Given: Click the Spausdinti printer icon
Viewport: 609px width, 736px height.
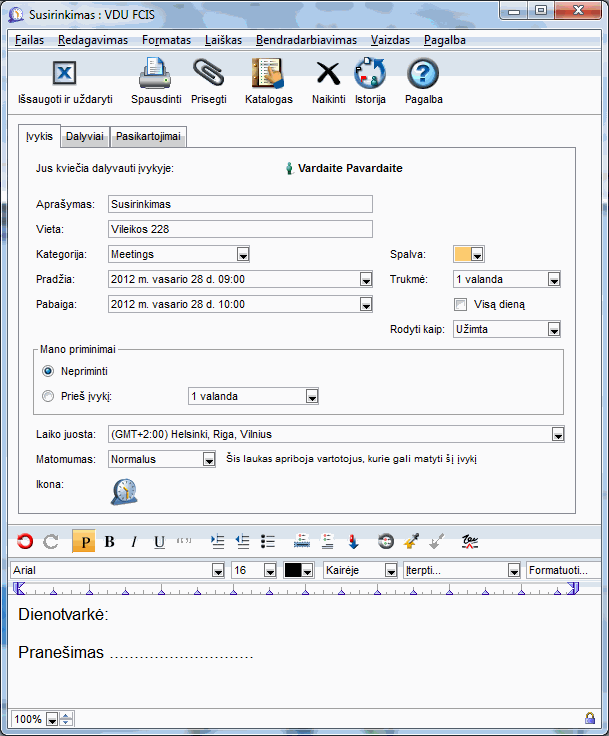Looking at the screenshot, I should [x=156, y=75].
